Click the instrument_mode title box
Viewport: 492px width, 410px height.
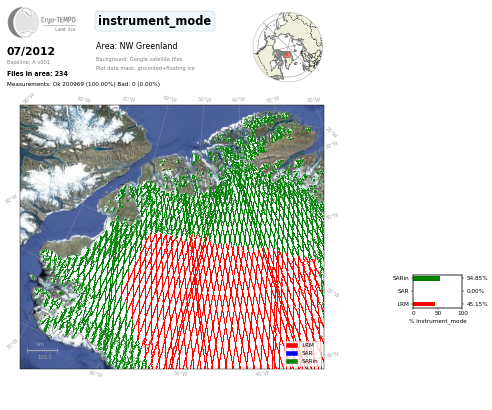155,21
